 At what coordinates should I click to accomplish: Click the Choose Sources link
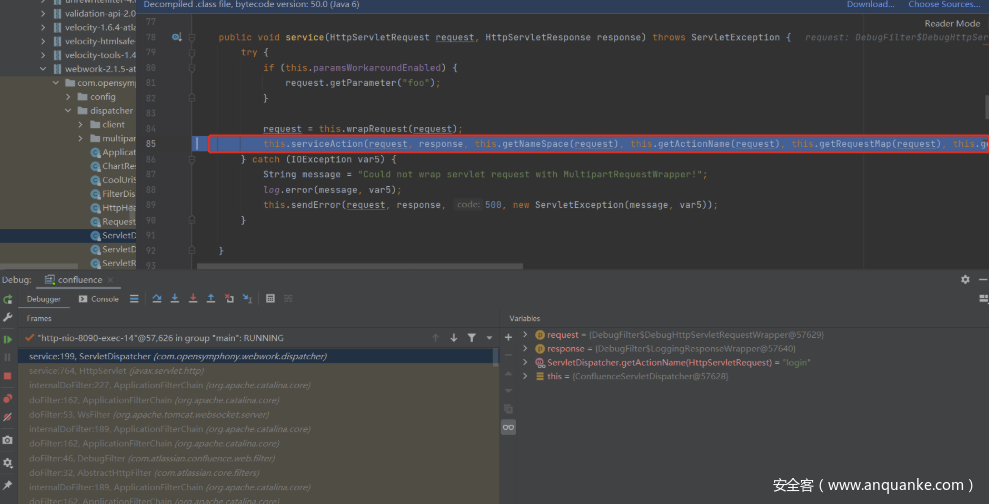tap(943, 5)
